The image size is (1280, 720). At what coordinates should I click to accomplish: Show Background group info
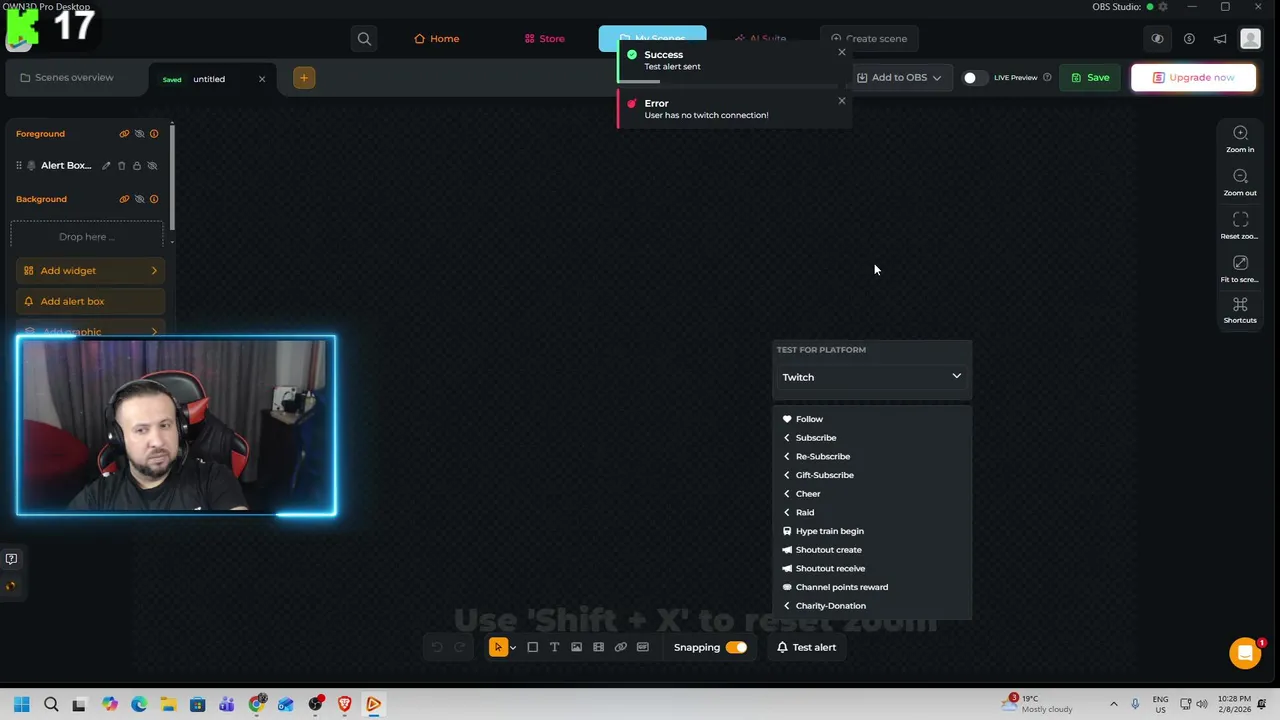[x=154, y=198]
